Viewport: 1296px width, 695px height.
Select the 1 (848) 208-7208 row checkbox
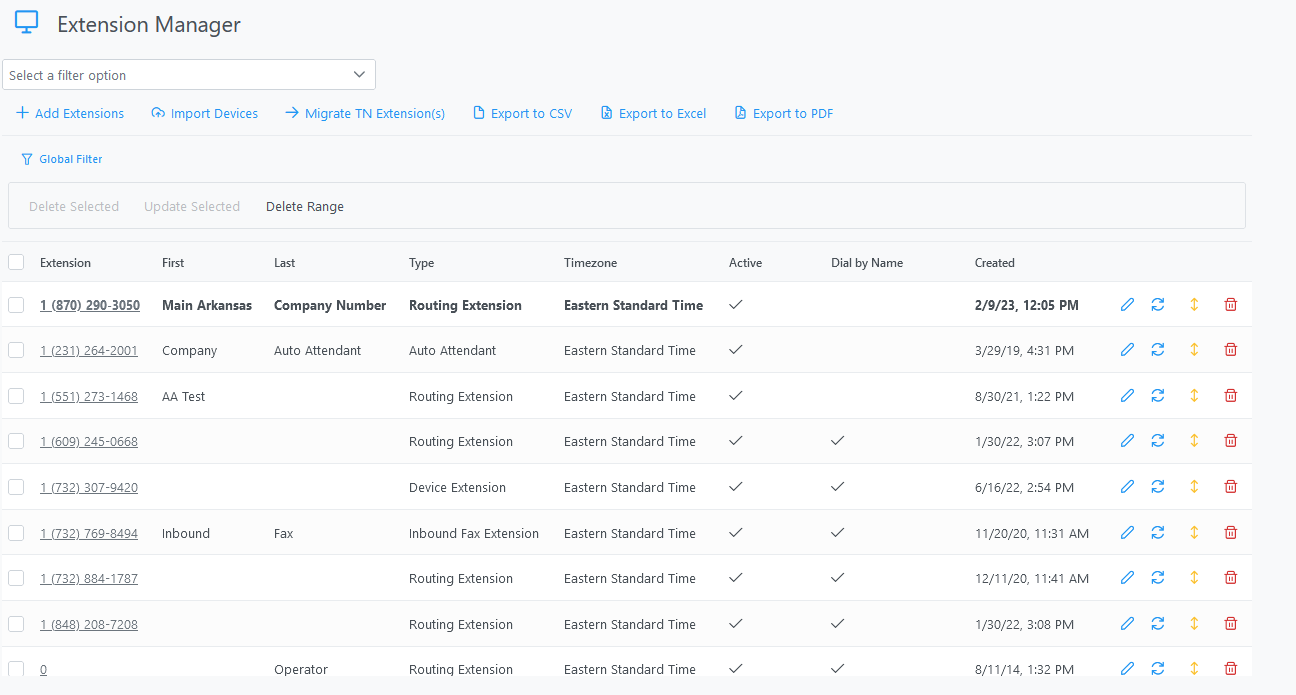click(x=16, y=624)
